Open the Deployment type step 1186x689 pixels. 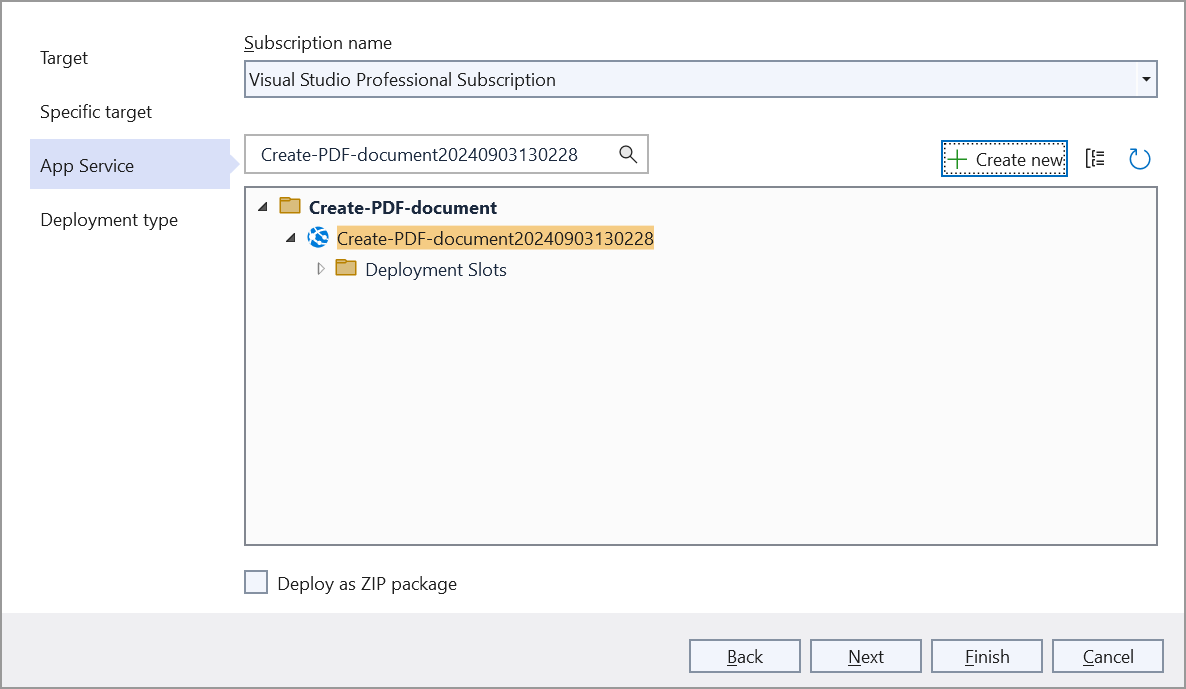click(109, 220)
